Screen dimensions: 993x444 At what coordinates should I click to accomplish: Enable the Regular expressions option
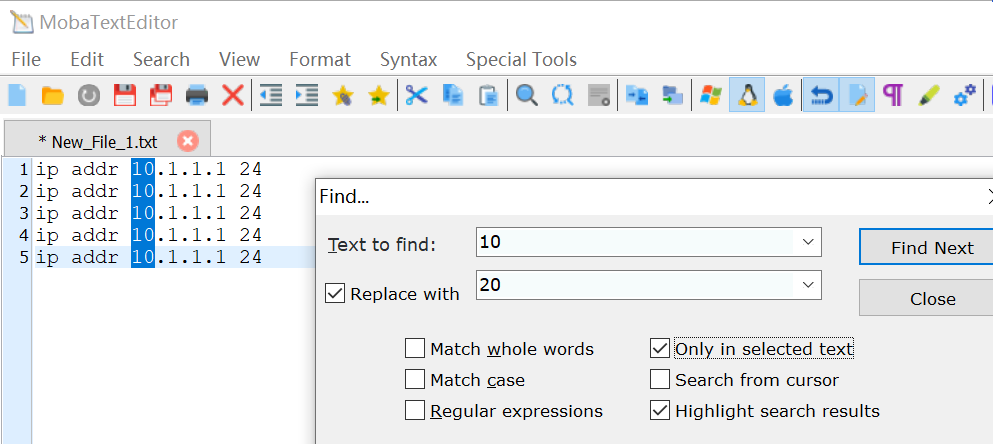point(415,411)
